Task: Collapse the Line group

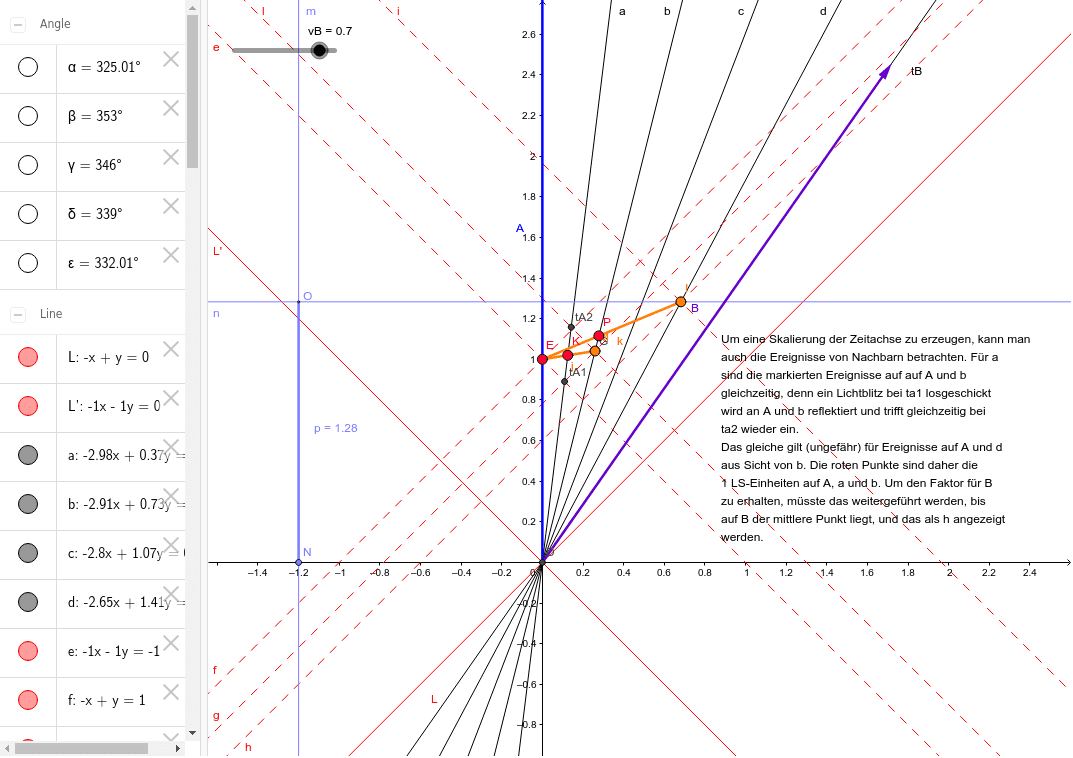Action: (x=18, y=315)
